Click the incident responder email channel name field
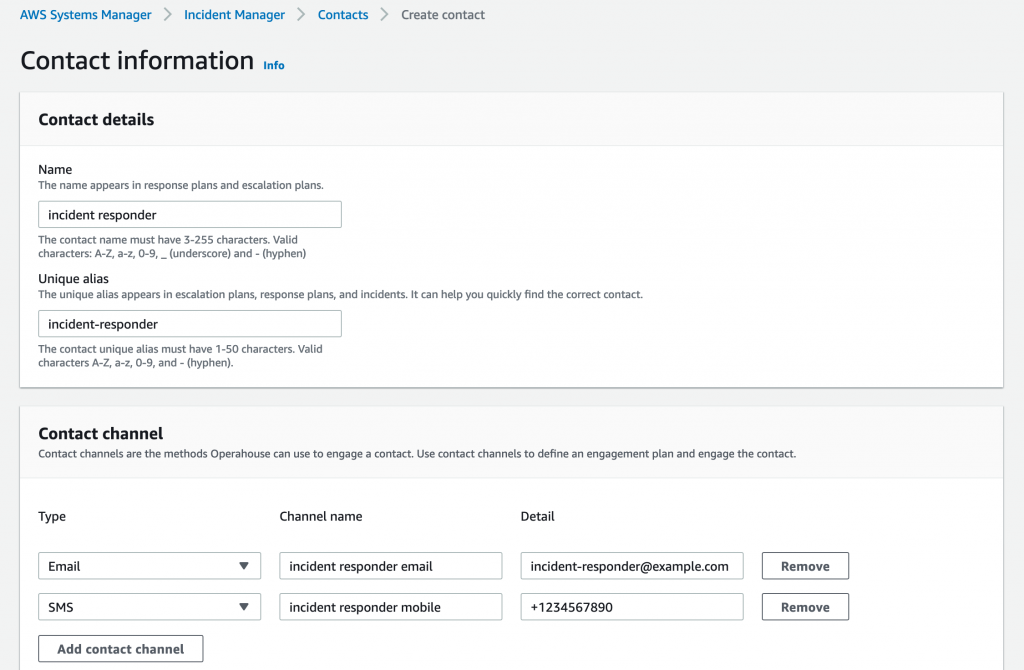 (390, 565)
